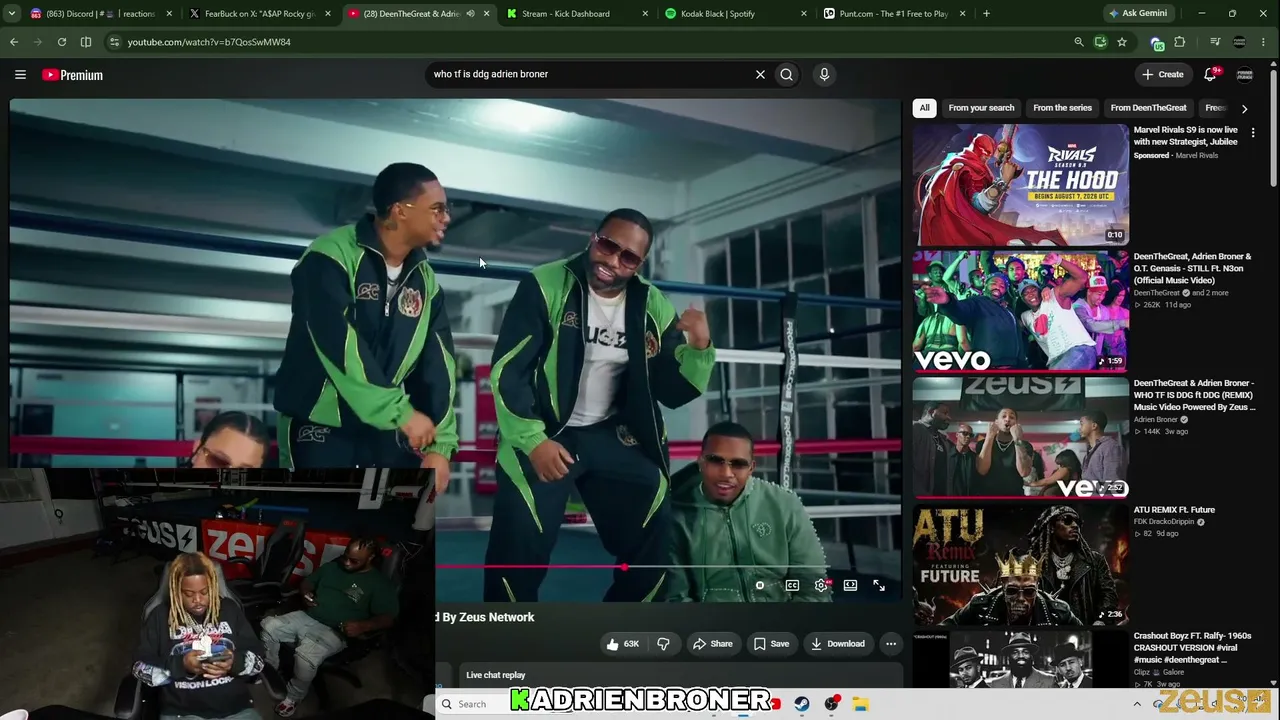The width and height of the screenshot is (1280, 720).
Task: Open the ATU REMIX Ft. Future title
Action: (1174, 510)
